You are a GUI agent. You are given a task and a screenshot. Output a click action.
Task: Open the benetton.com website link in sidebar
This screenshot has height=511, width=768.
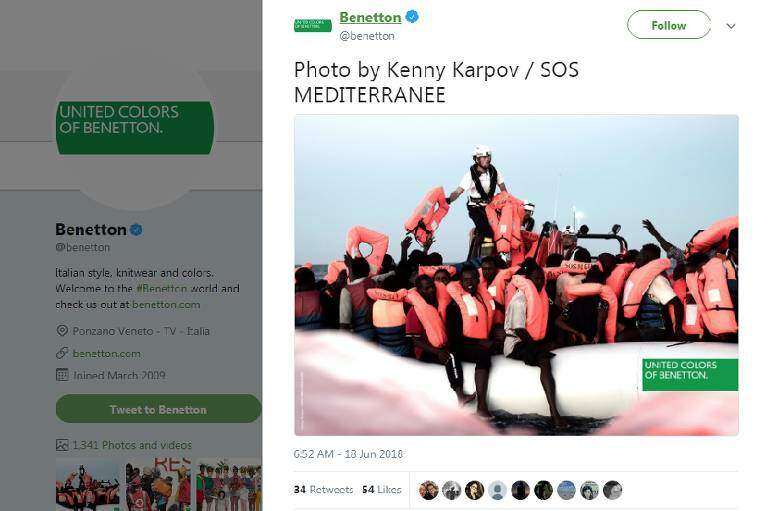[x=106, y=353]
